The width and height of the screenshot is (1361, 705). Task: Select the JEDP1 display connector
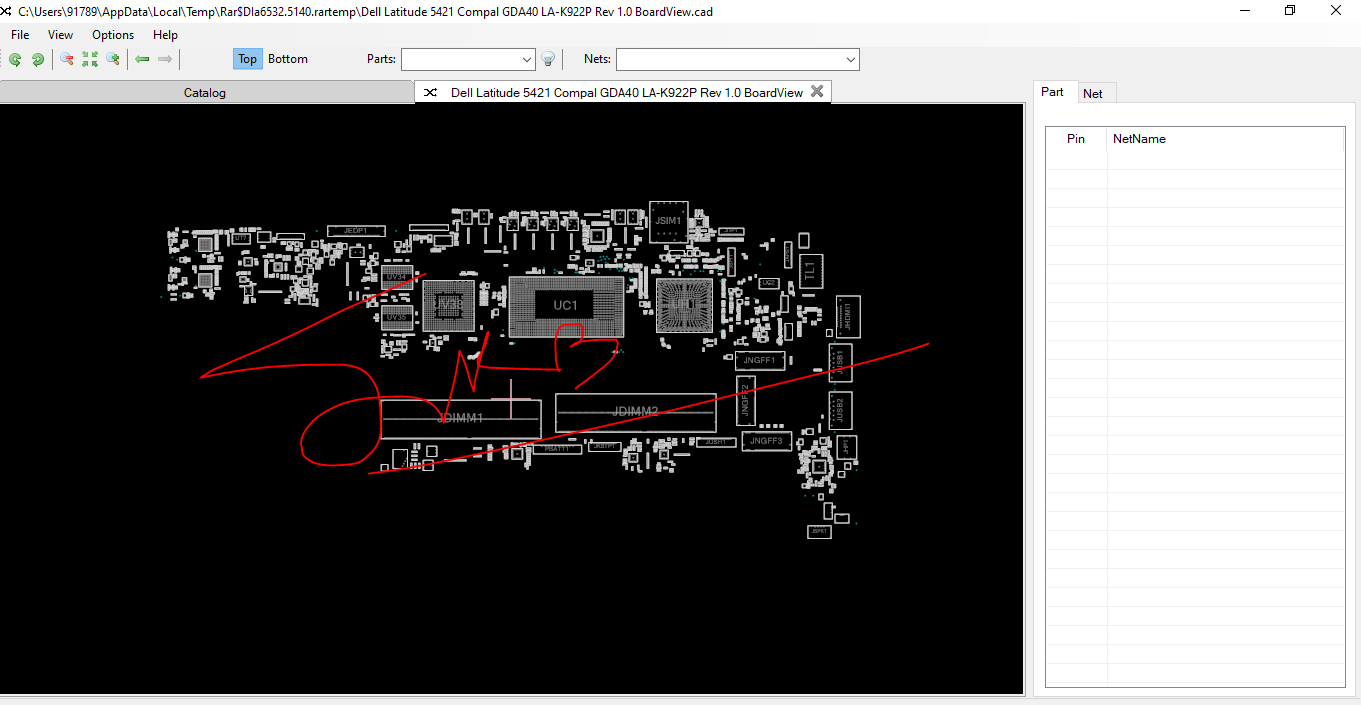point(356,231)
